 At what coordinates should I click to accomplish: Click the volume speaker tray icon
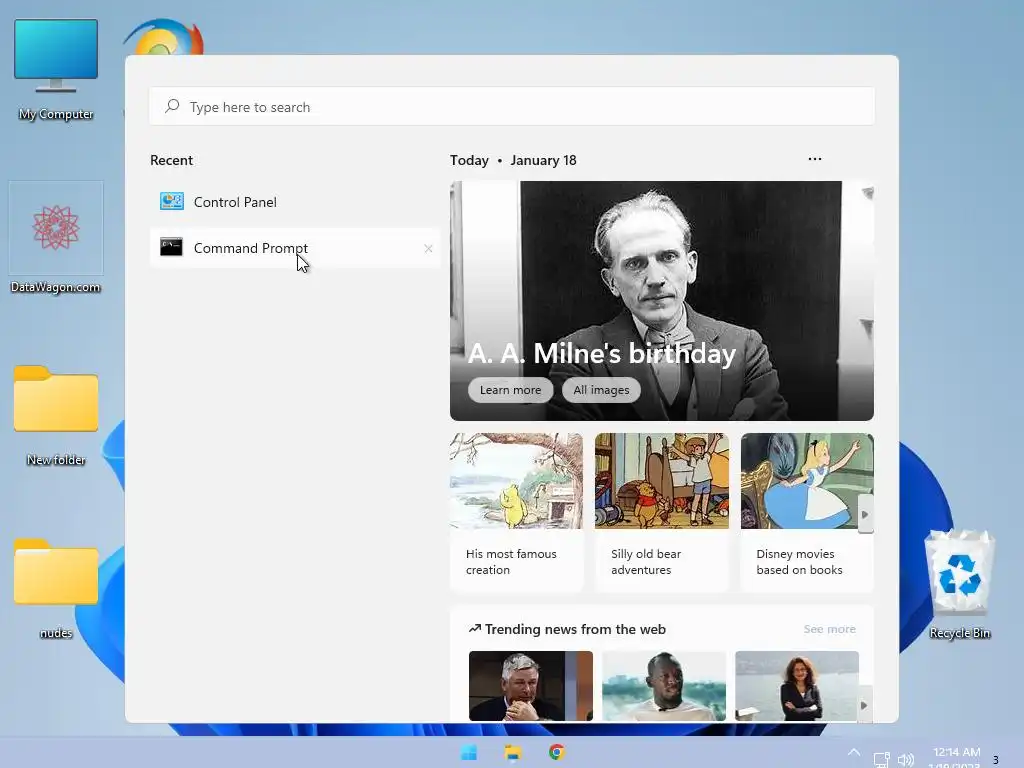(x=905, y=759)
